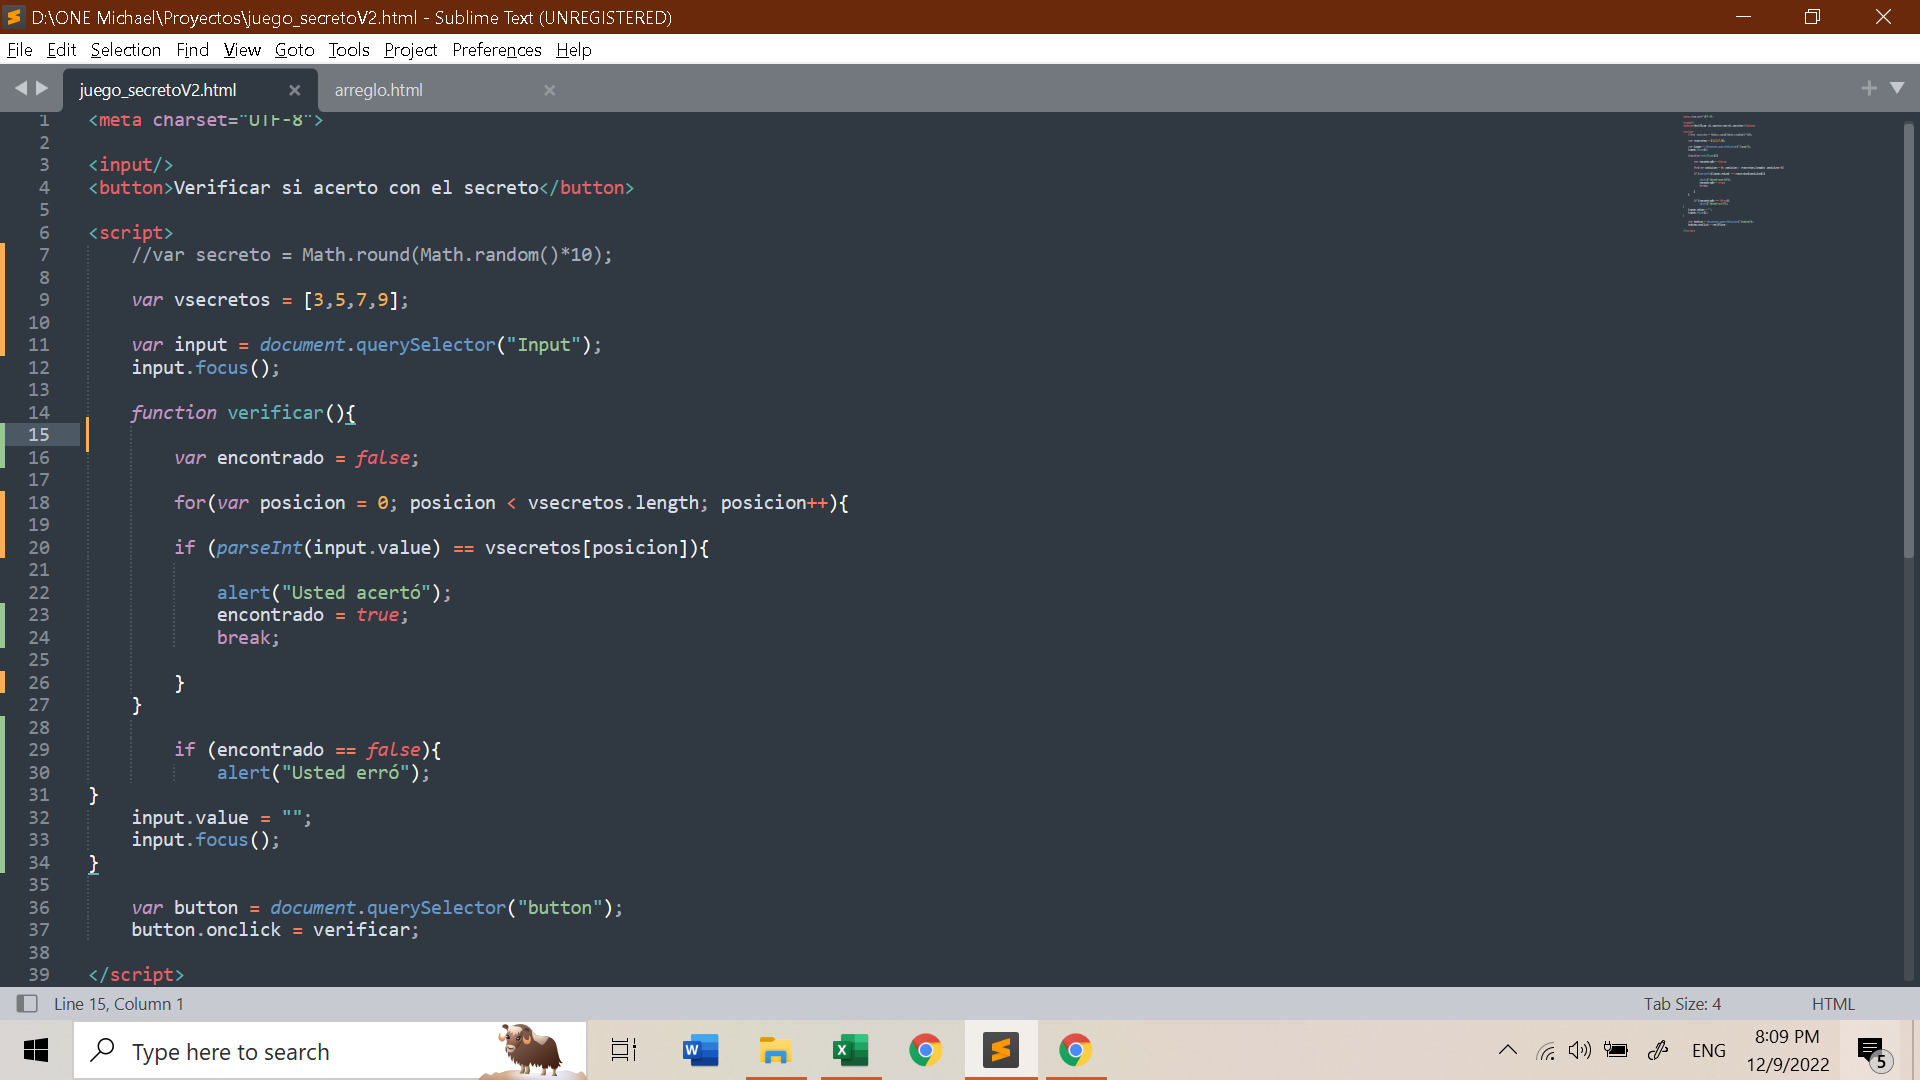Open volume control tray icon
1920x1080 pixels.
1580,1050
